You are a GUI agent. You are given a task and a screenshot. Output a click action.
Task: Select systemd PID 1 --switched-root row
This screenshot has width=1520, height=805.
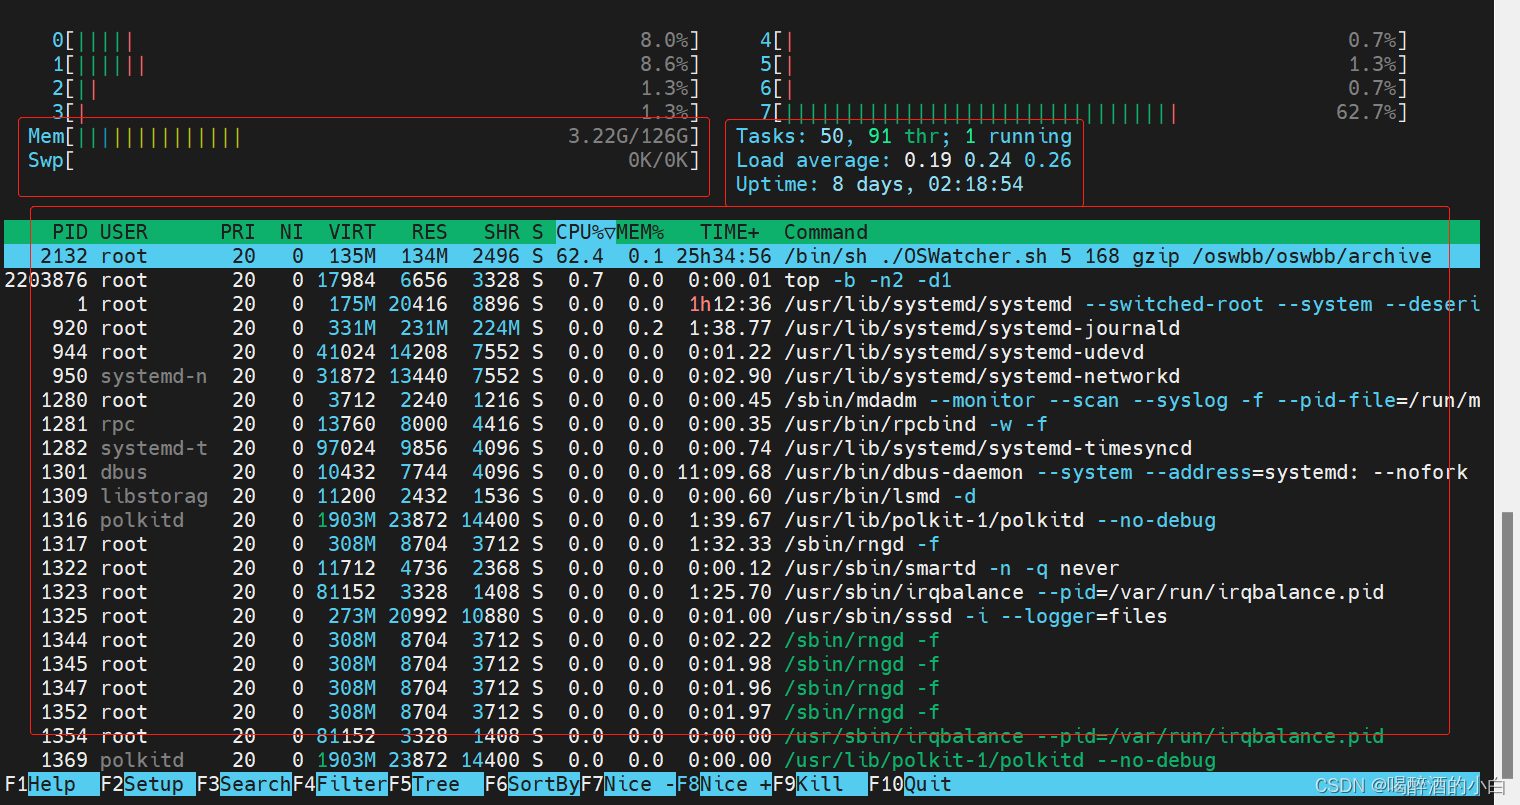pyautogui.click(x=742, y=304)
